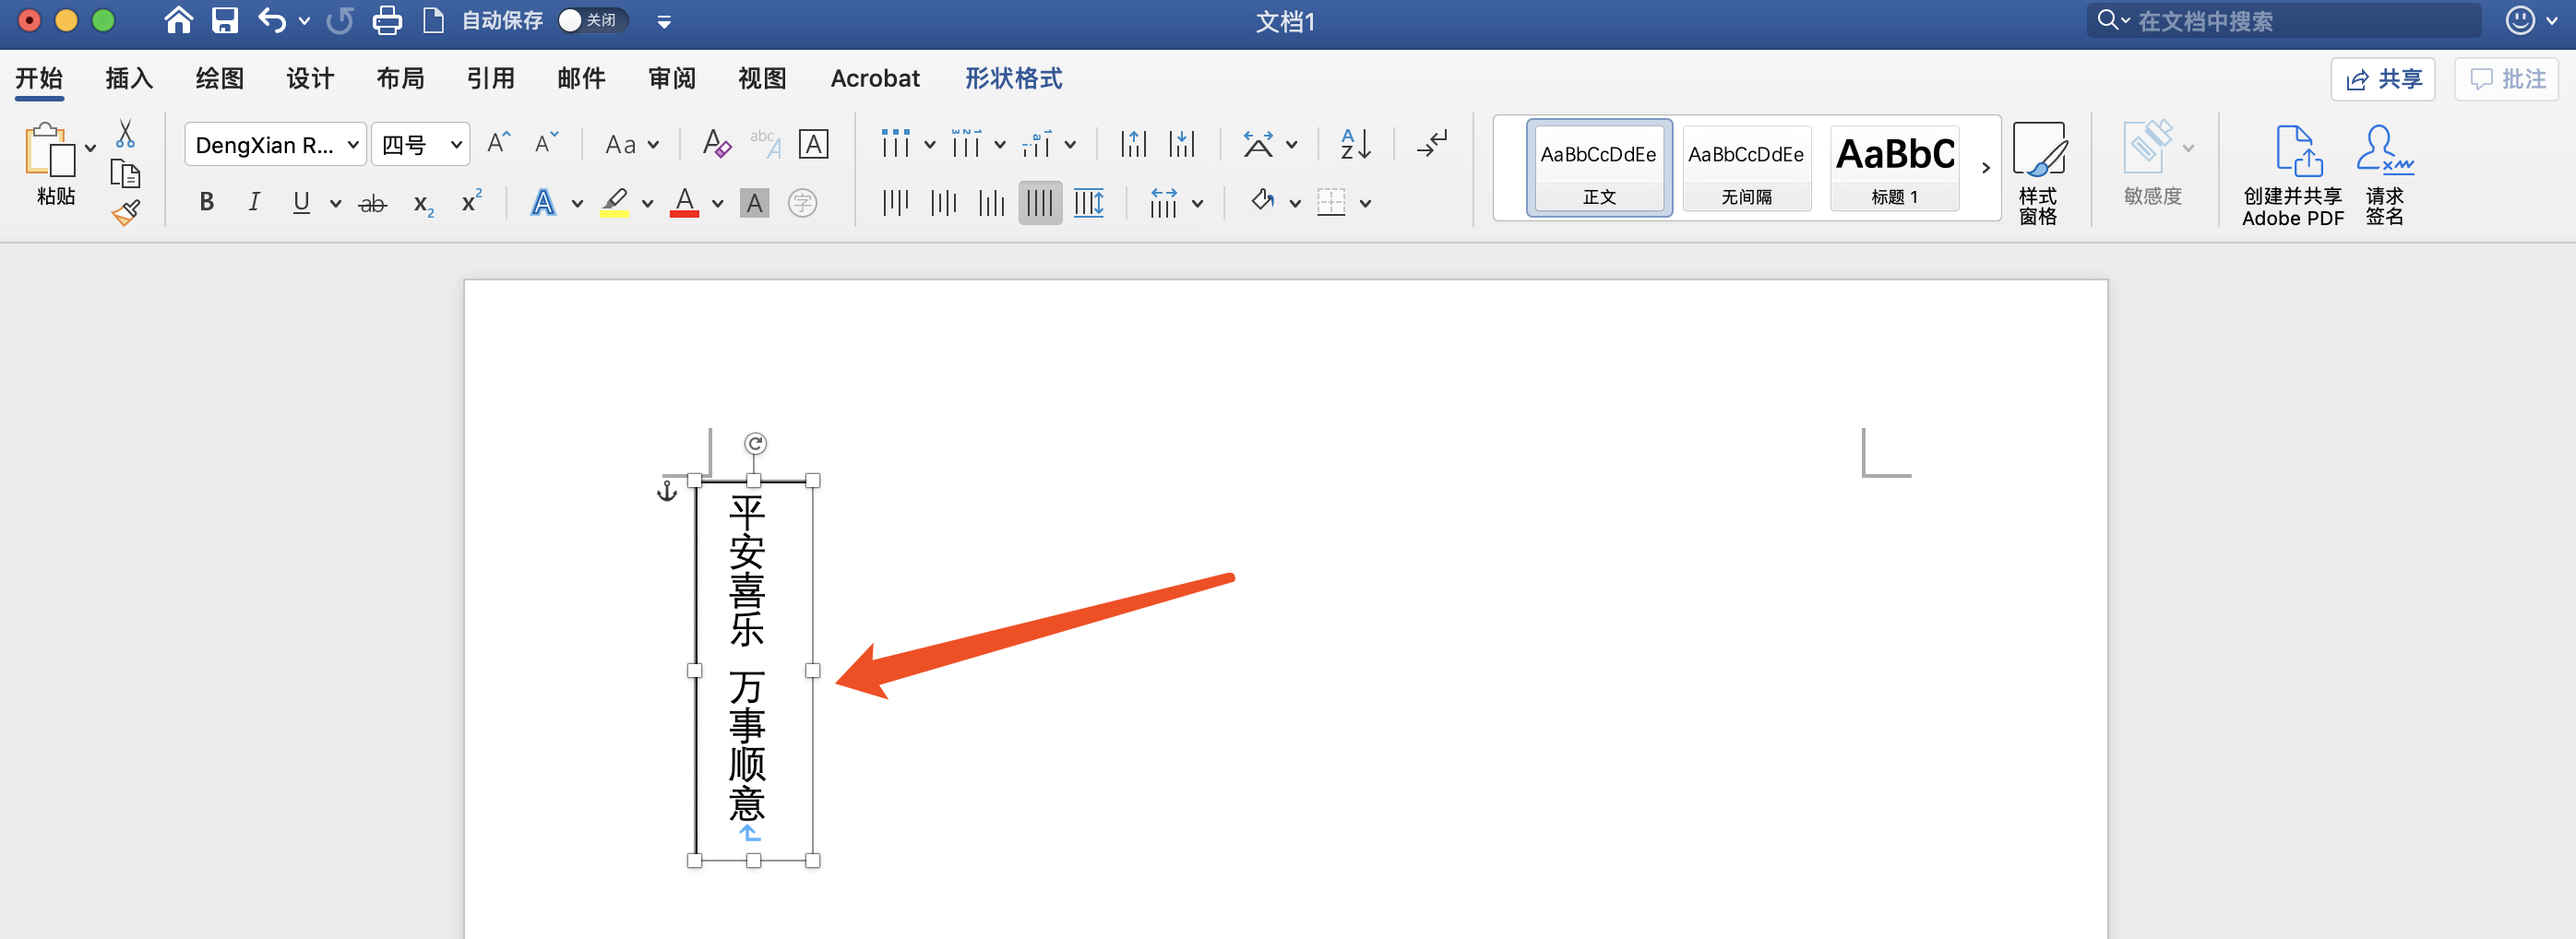Toggle bold formatting

point(206,203)
